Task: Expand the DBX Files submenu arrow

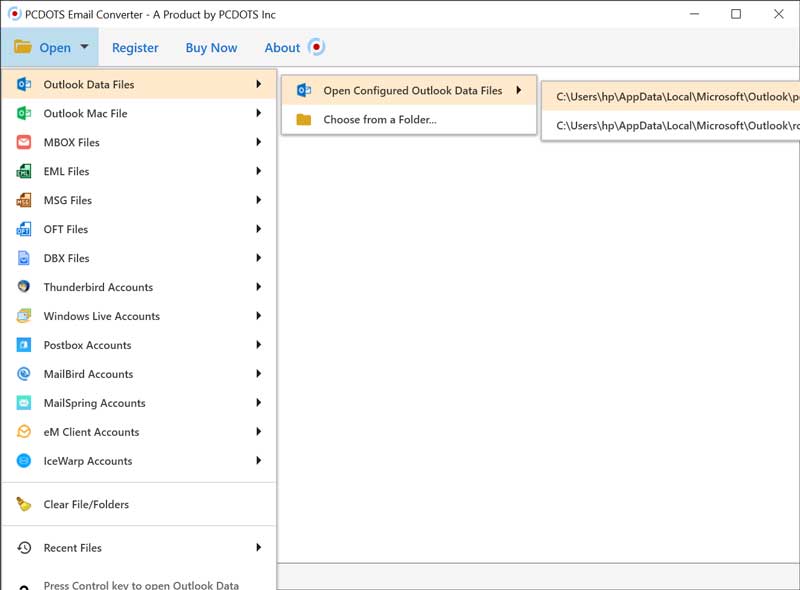Action: pyautogui.click(x=259, y=257)
